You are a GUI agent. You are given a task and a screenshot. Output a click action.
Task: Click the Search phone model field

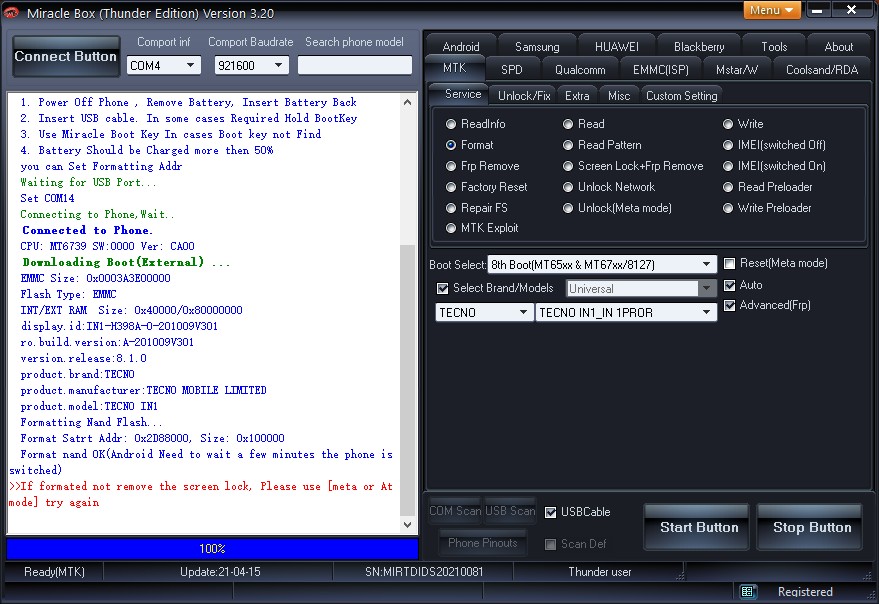[x=354, y=65]
